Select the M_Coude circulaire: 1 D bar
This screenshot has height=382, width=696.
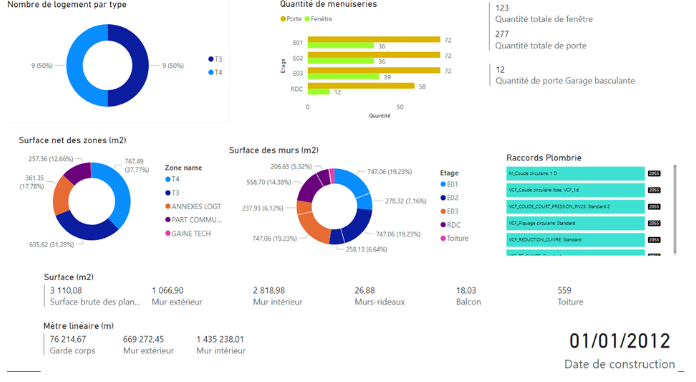click(575, 173)
